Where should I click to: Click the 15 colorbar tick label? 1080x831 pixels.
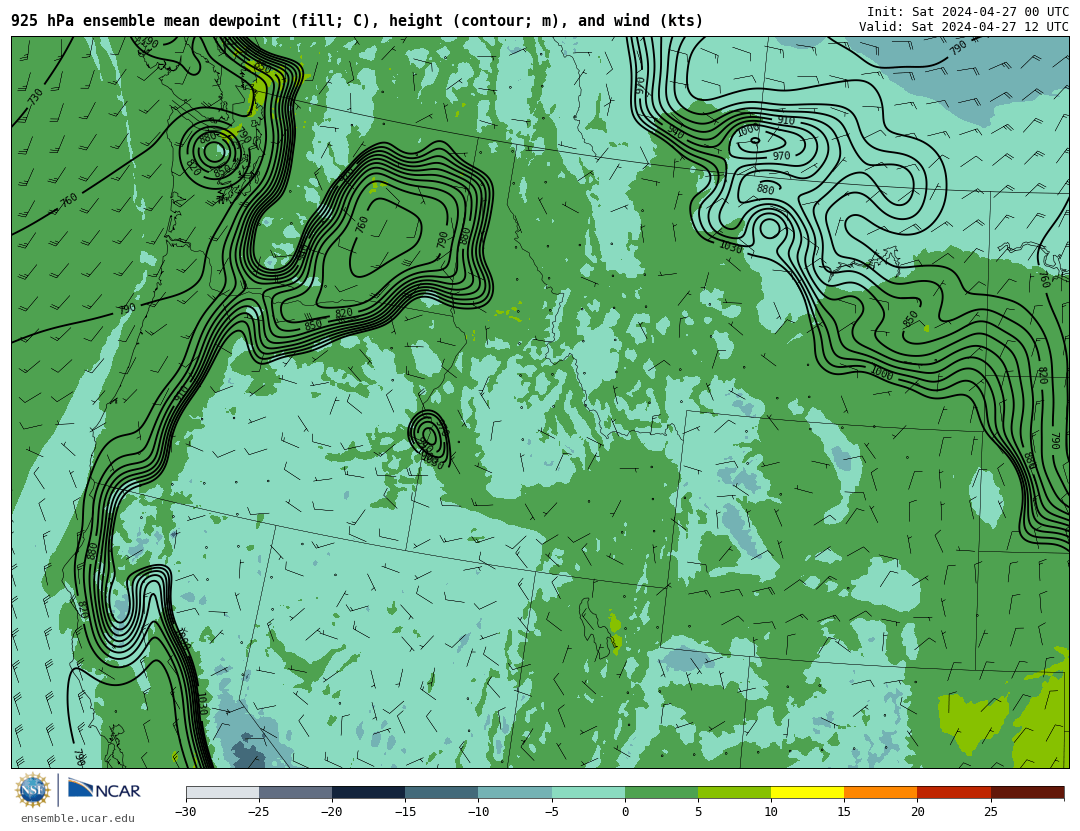click(x=844, y=812)
